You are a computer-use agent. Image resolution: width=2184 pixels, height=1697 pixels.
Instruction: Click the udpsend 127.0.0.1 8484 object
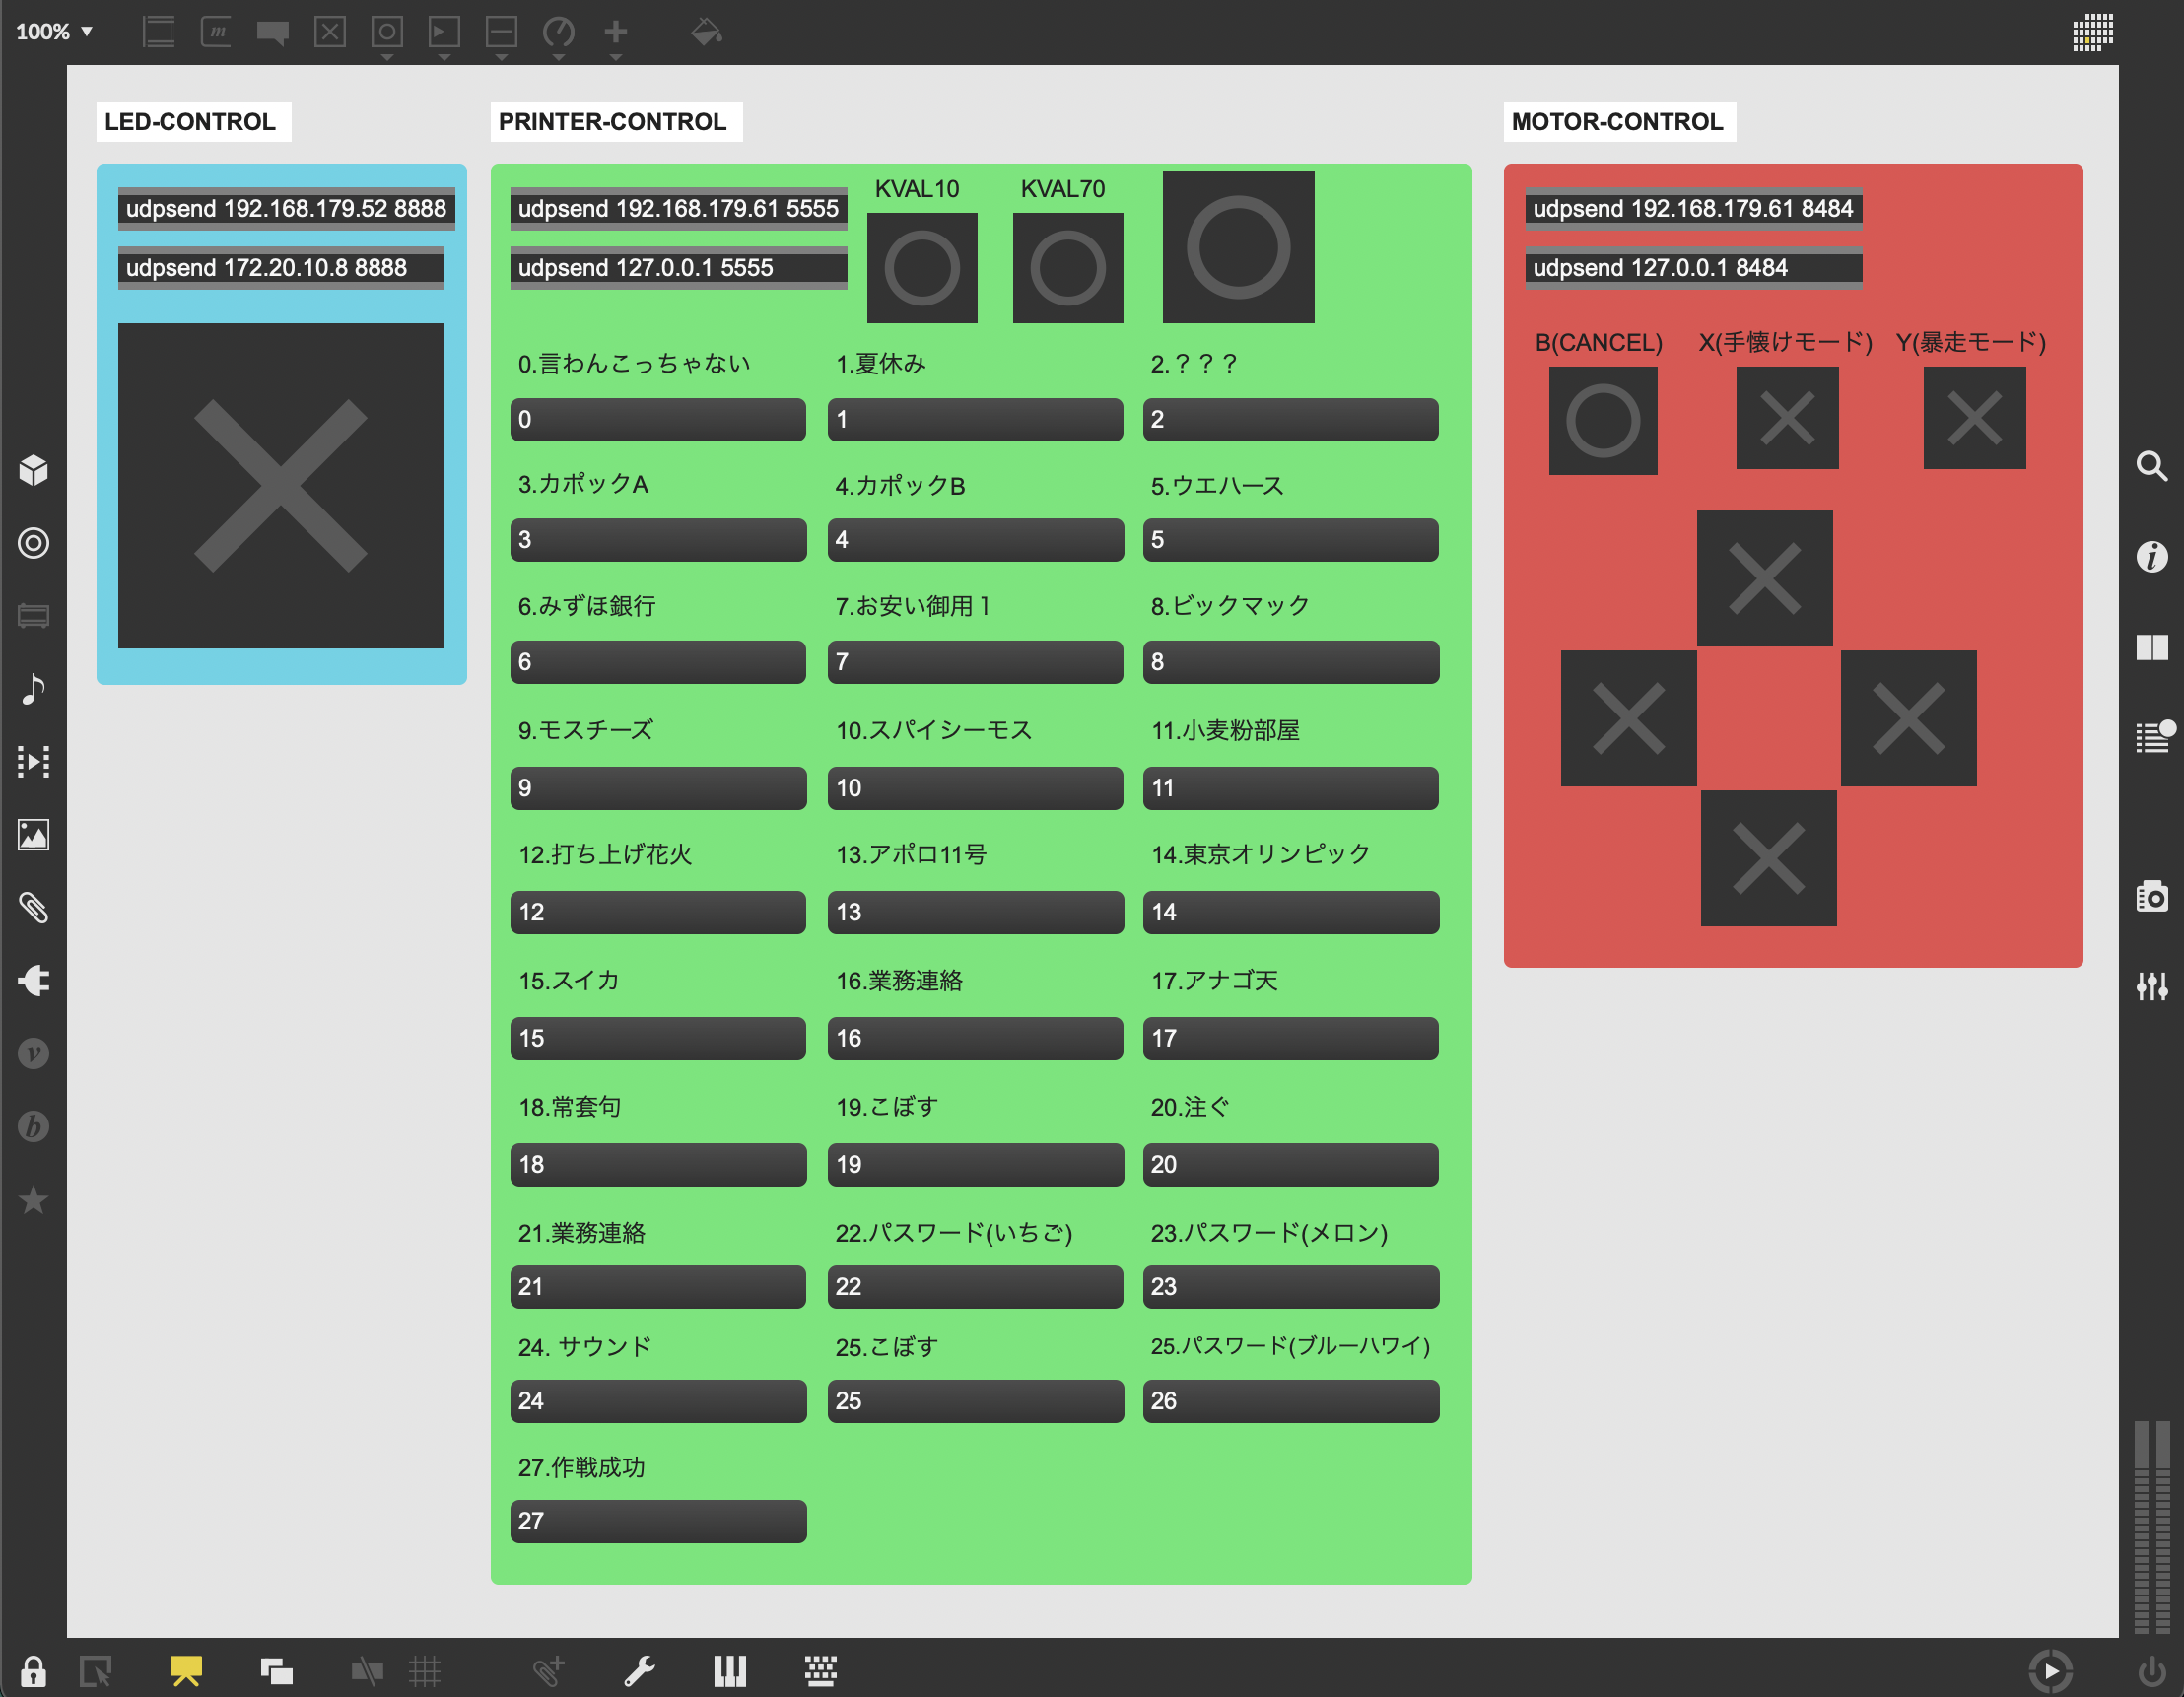coord(1692,268)
